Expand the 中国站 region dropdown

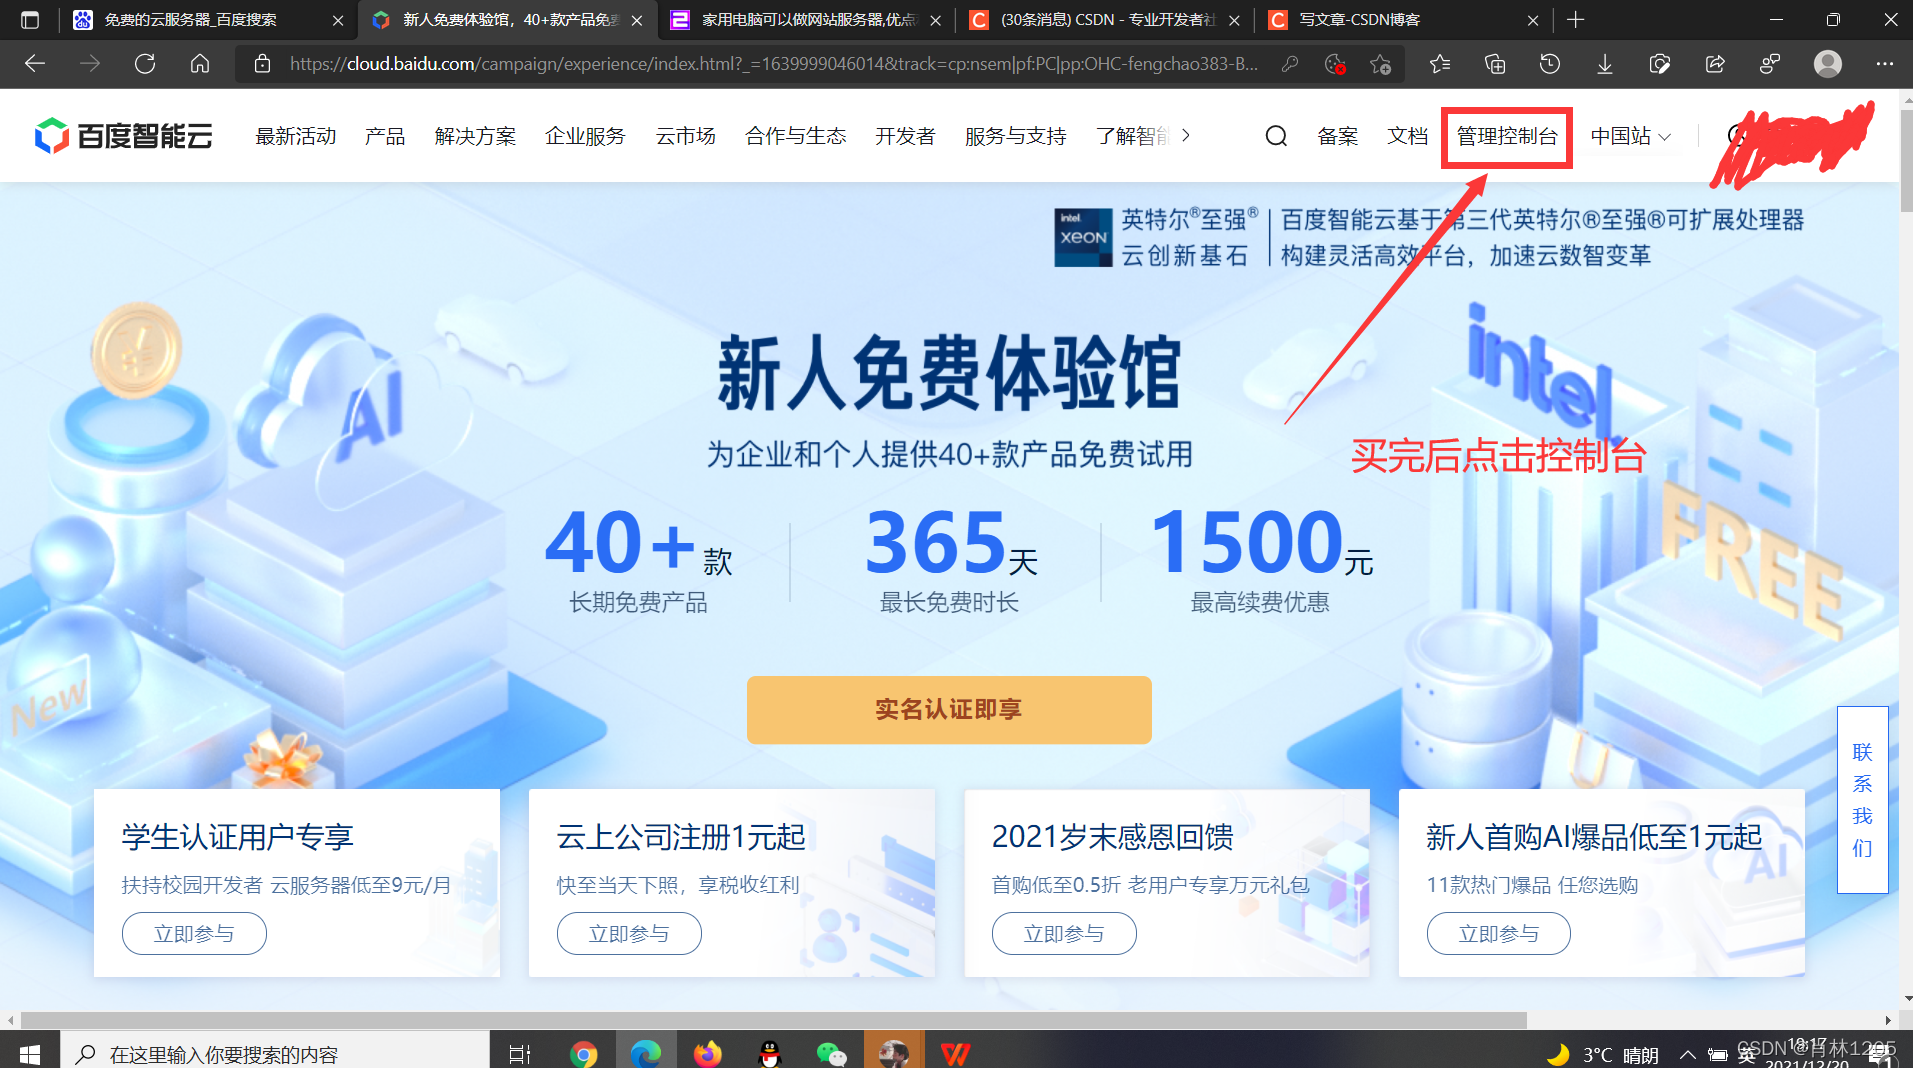tap(1631, 136)
